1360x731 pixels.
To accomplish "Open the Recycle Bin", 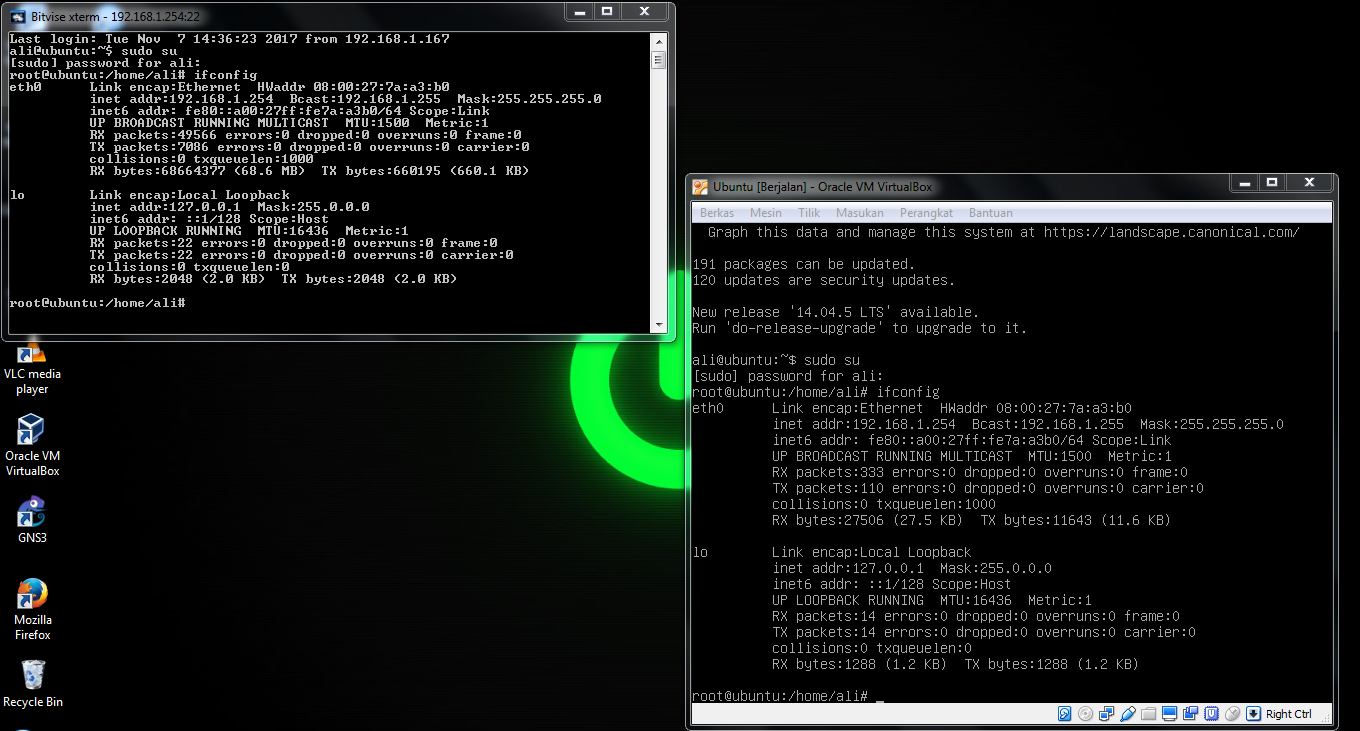I will click(31, 673).
